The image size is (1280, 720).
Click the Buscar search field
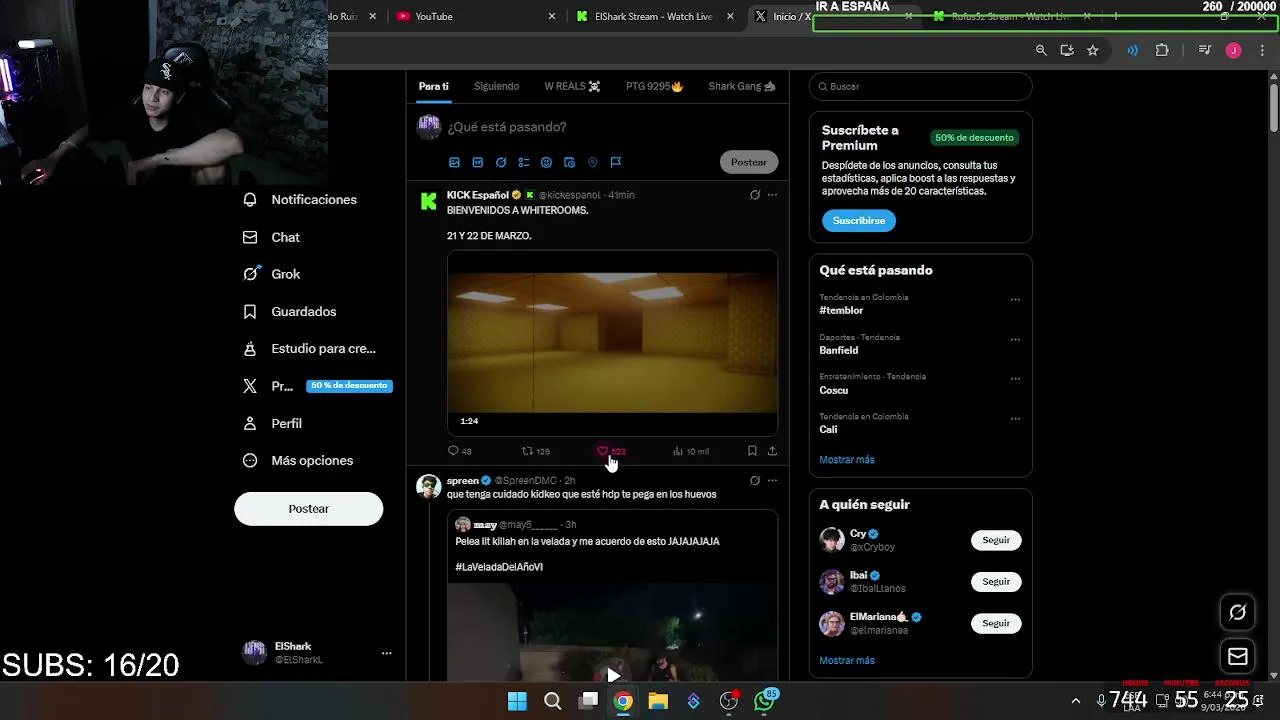click(x=920, y=87)
